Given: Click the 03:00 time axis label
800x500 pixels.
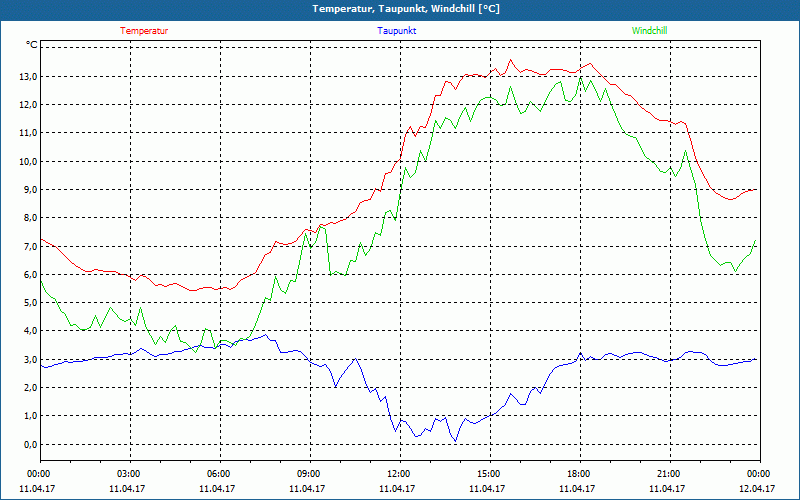Looking at the screenshot, I should [x=128, y=474].
